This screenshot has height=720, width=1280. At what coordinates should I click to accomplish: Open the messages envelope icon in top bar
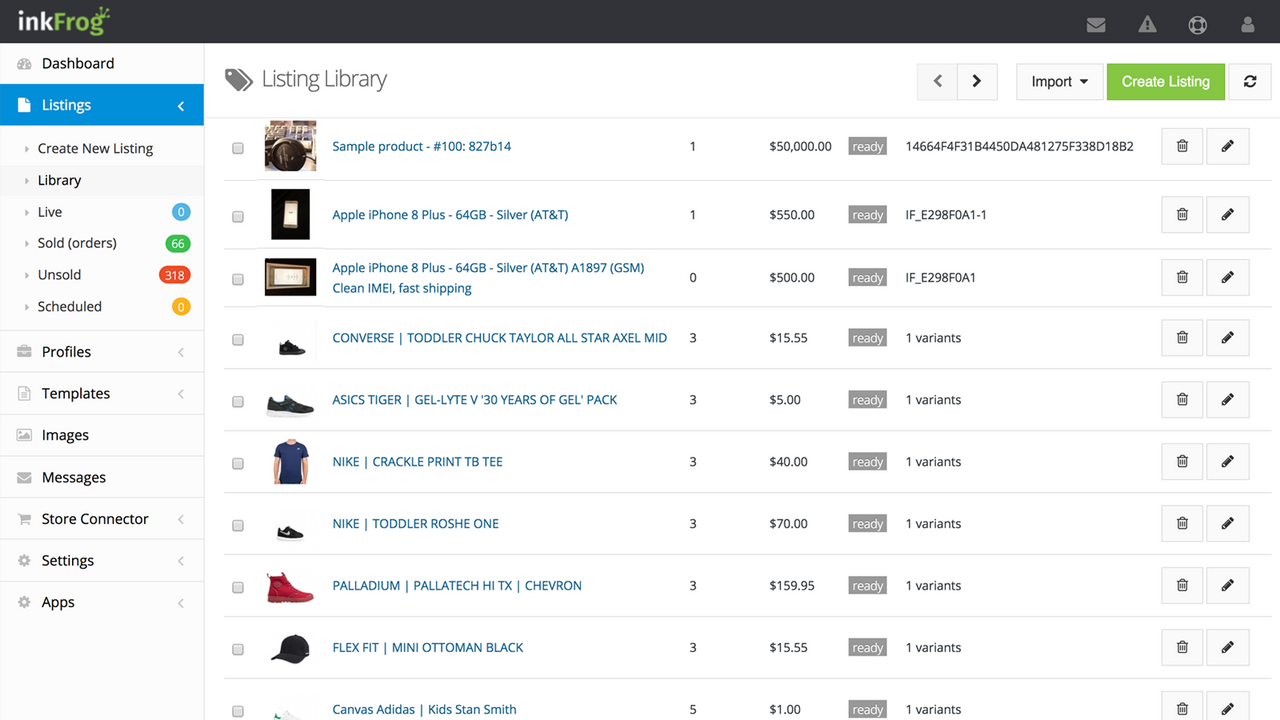(1096, 25)
